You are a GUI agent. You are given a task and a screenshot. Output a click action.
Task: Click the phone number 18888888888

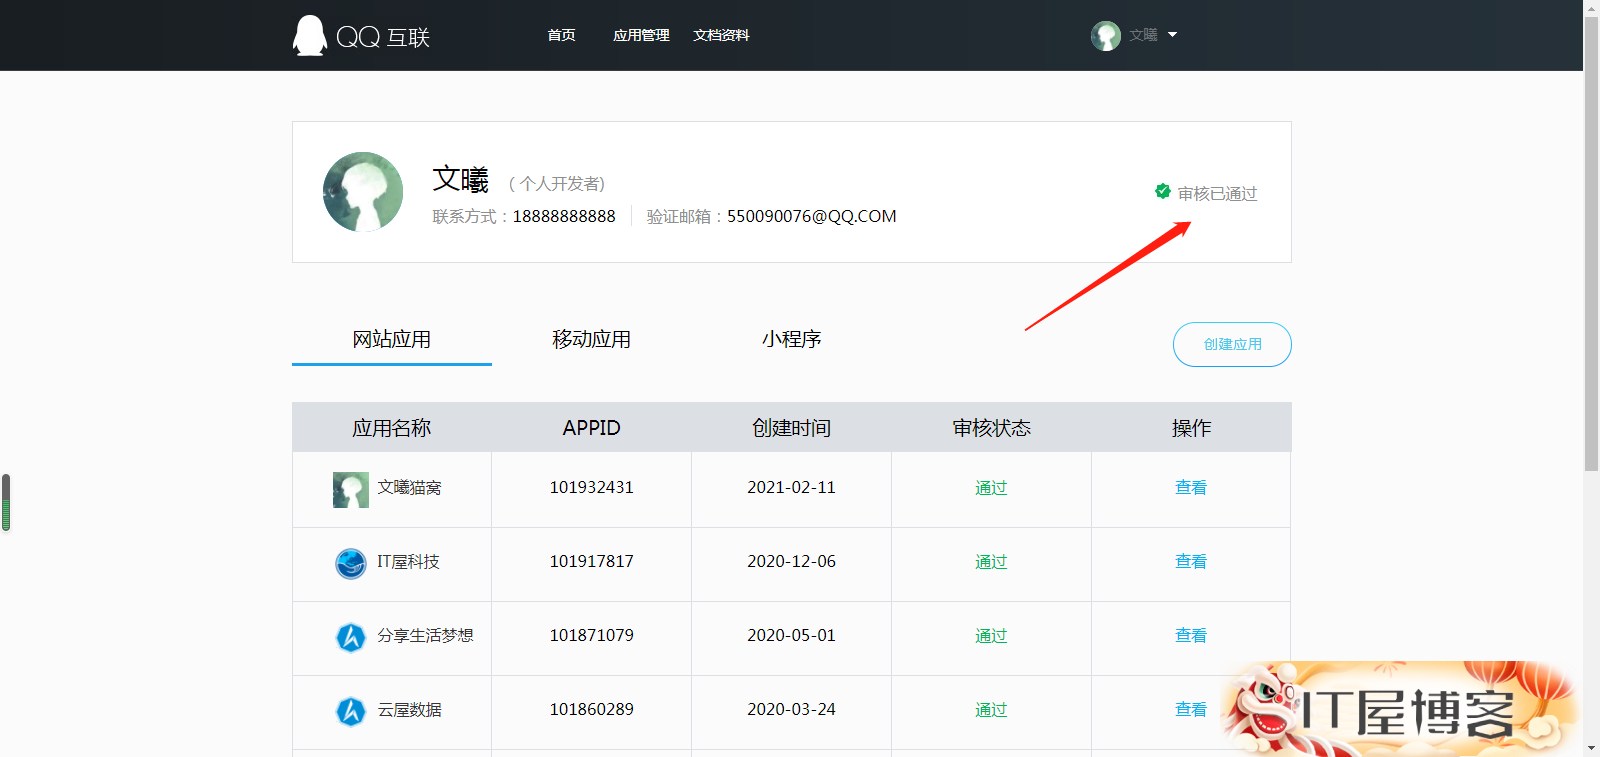(564, 217)
